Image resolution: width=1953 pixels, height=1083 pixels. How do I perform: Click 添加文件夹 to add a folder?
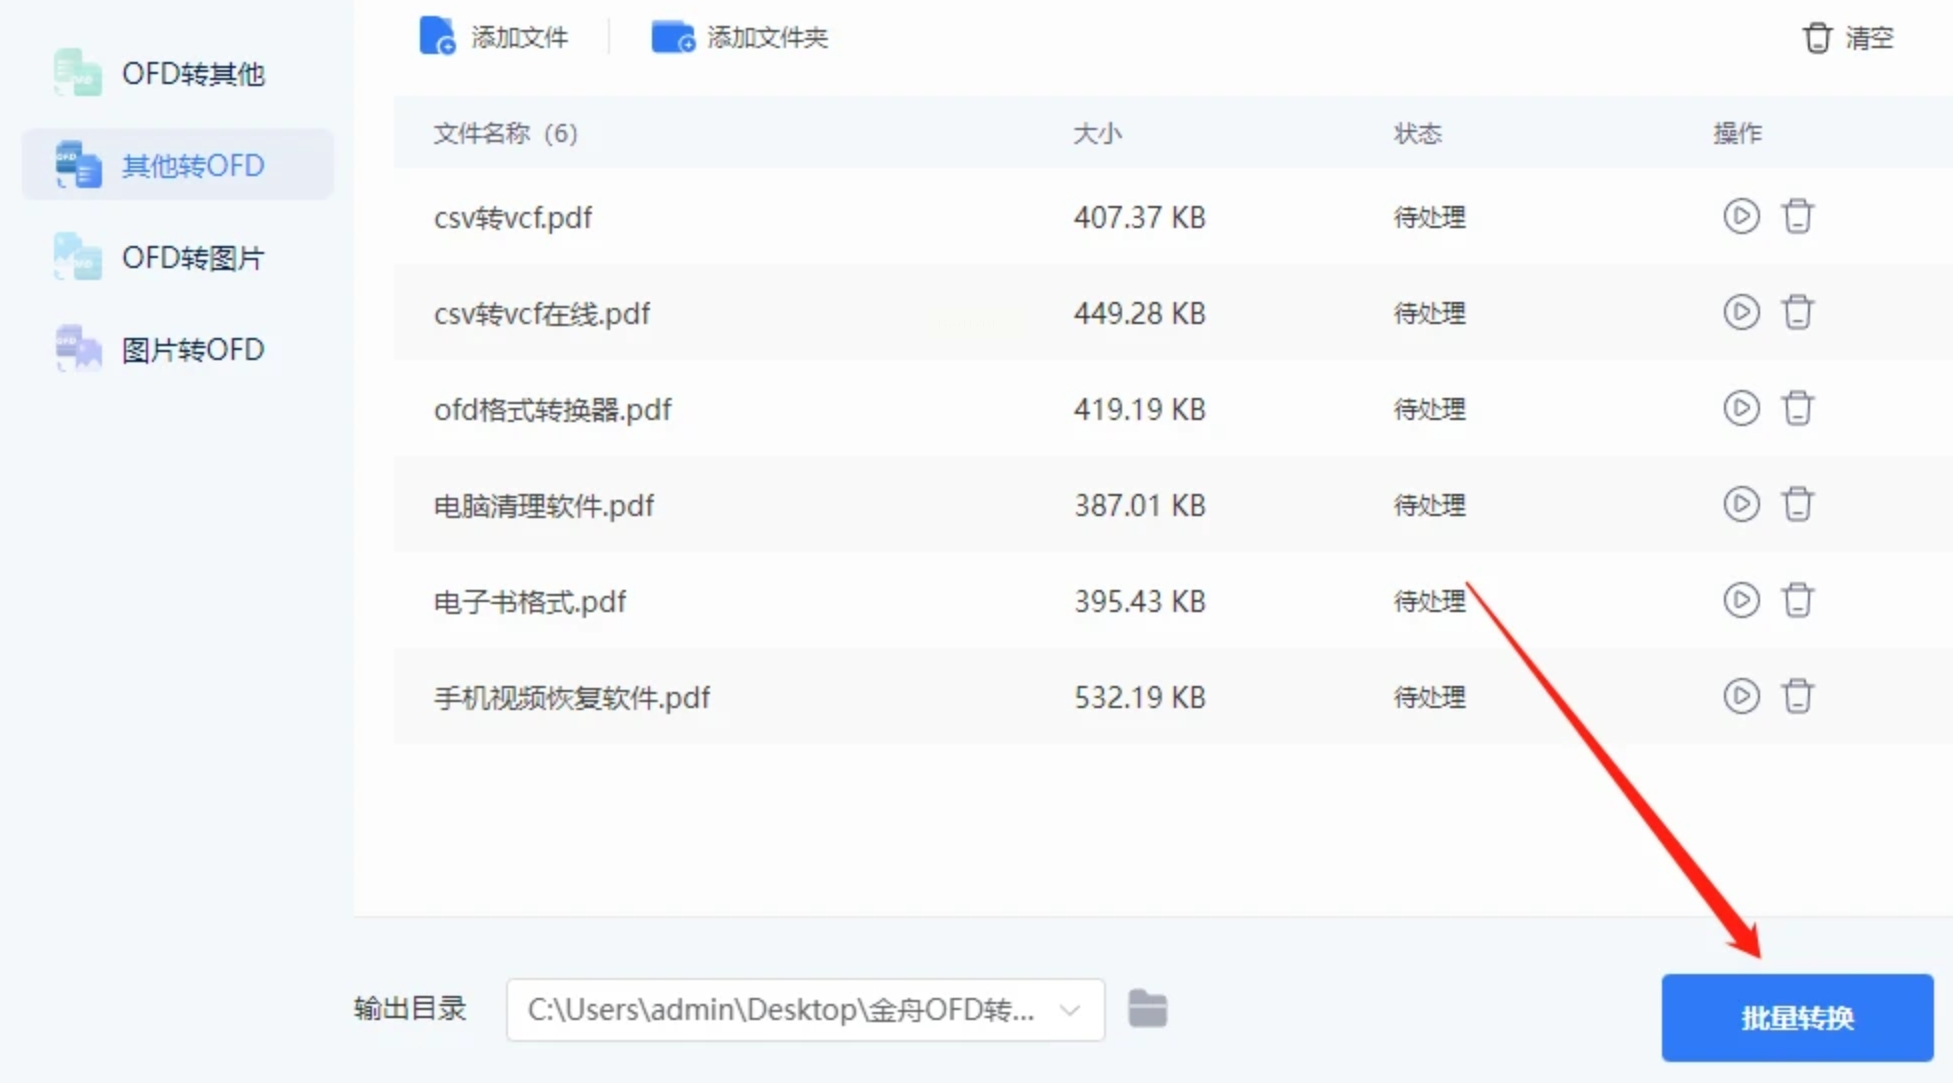point(740,37)
